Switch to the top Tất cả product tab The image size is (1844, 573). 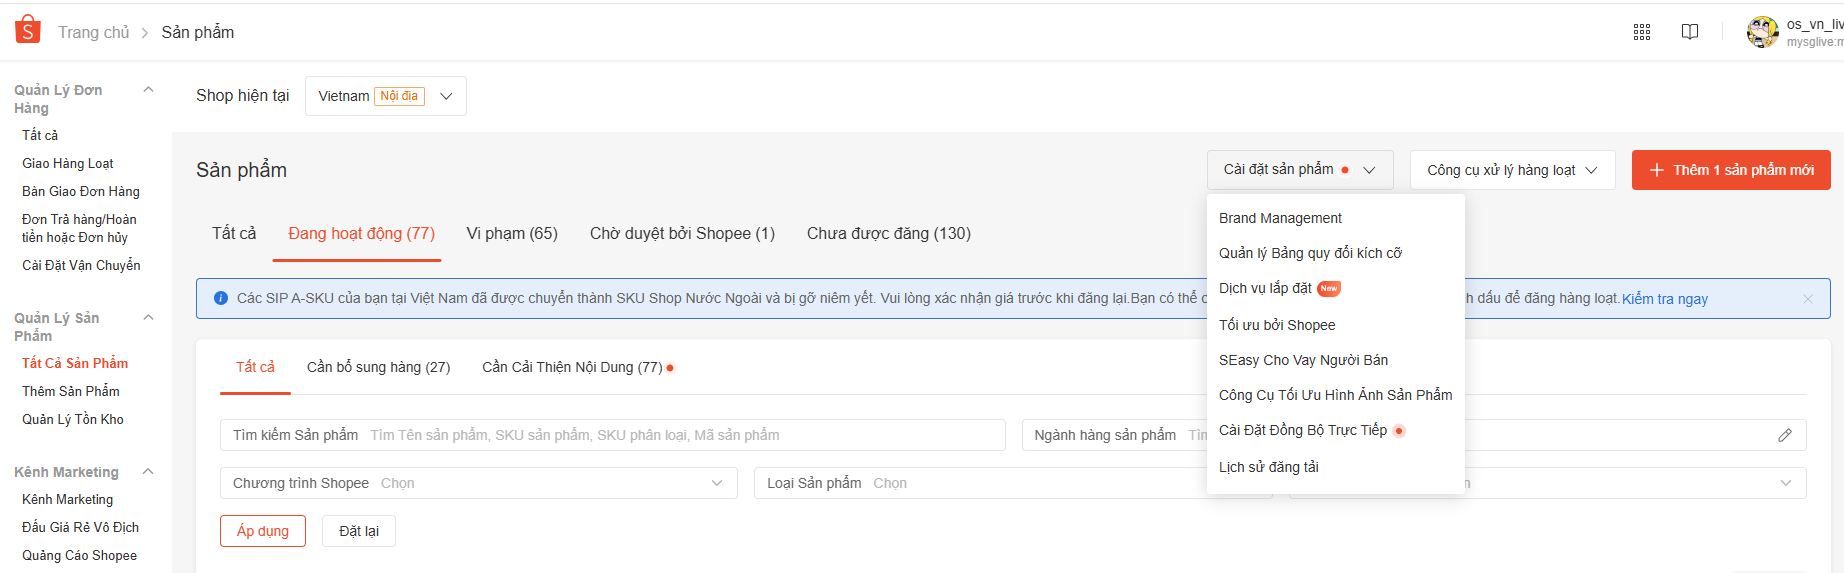pyautogui.click(x=234, y=233)
